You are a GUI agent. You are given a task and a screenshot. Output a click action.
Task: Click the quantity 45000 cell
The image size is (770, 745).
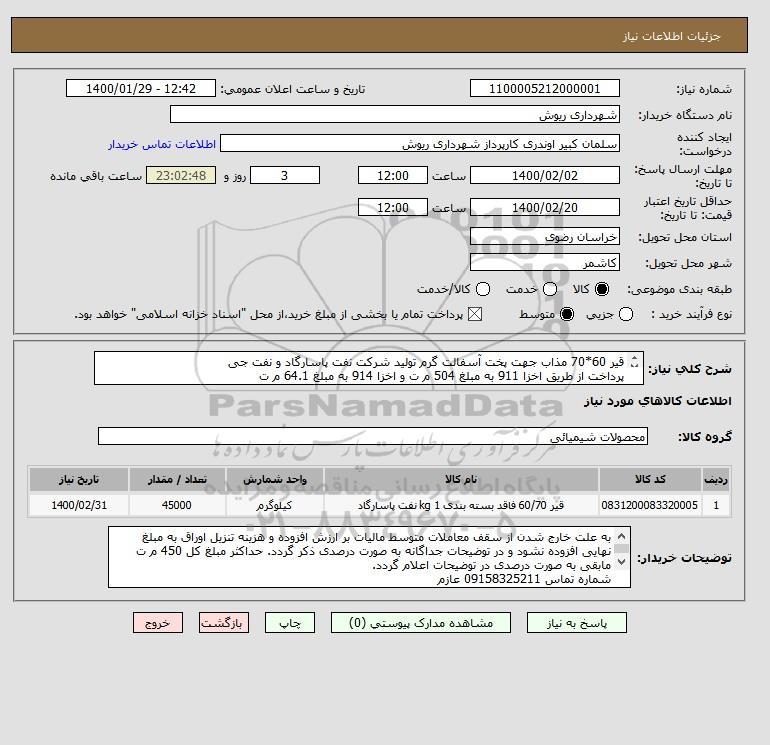(x=177, y=505)
